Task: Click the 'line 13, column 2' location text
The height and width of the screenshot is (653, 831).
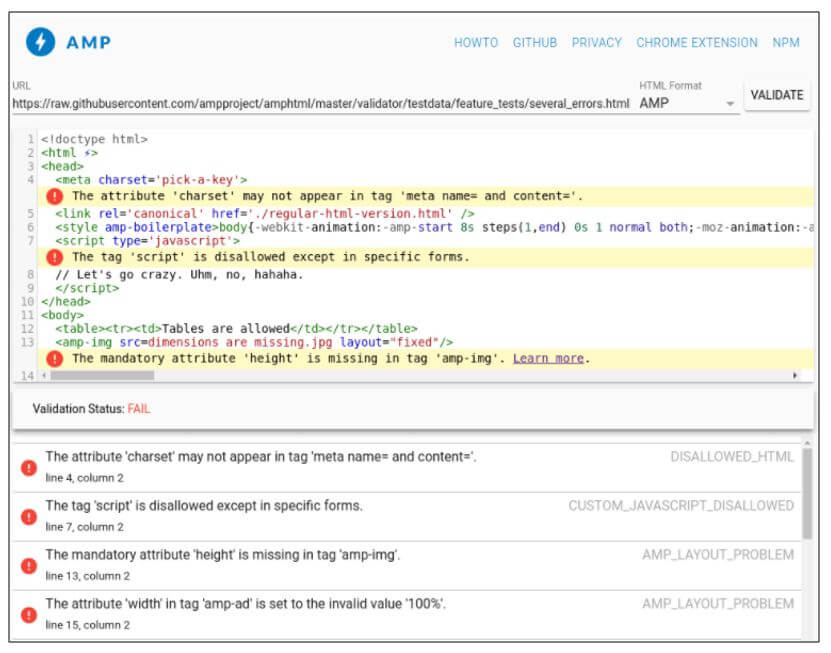Action: click(87, 576)
